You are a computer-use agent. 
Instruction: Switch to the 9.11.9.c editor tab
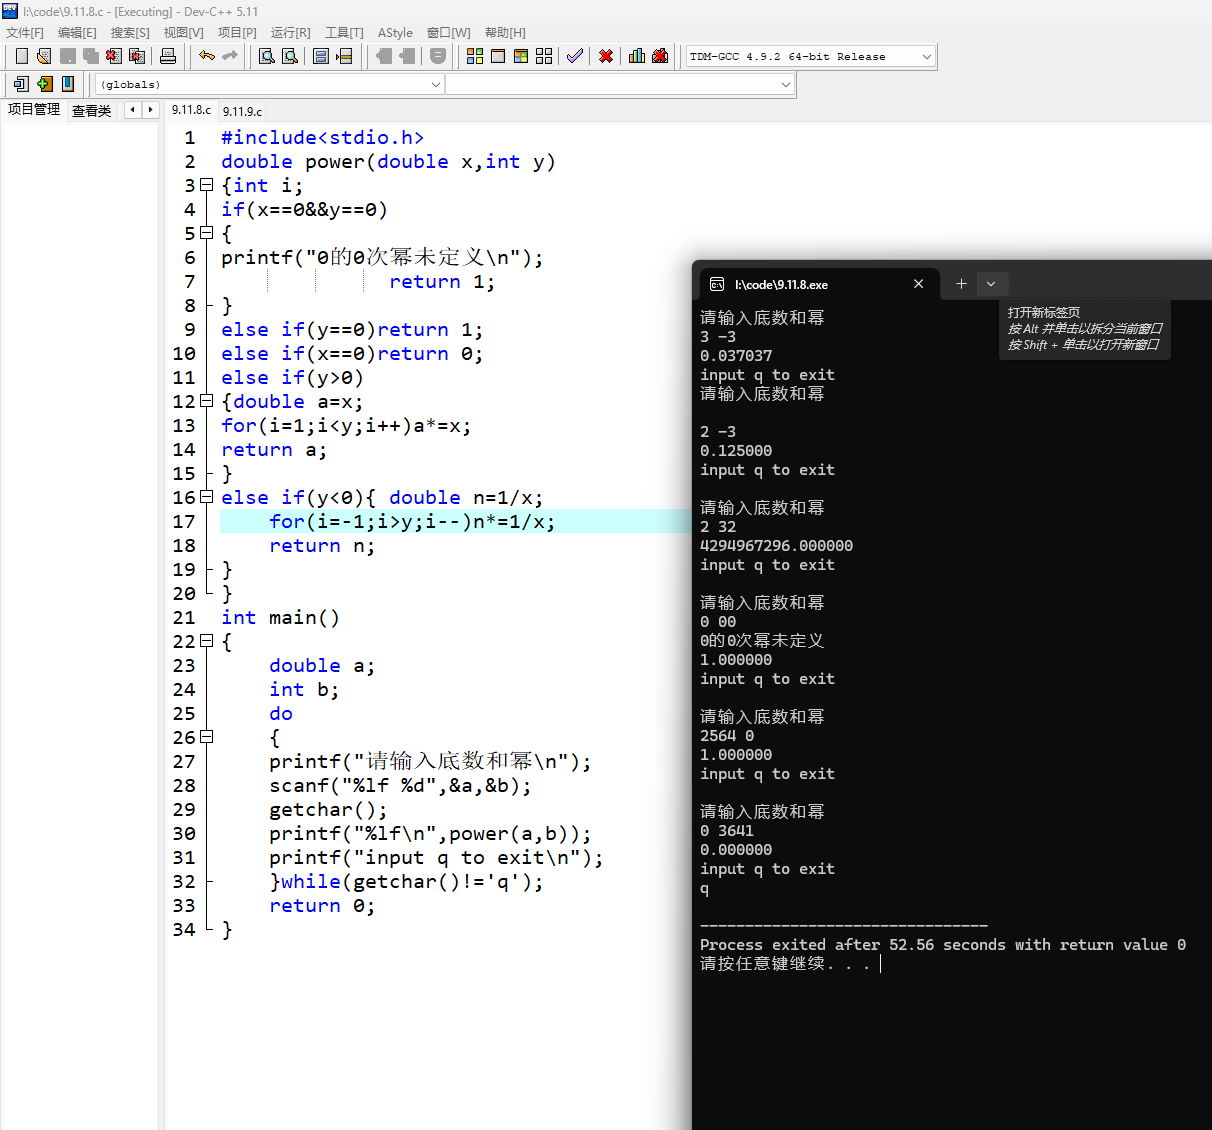point(242,111)
